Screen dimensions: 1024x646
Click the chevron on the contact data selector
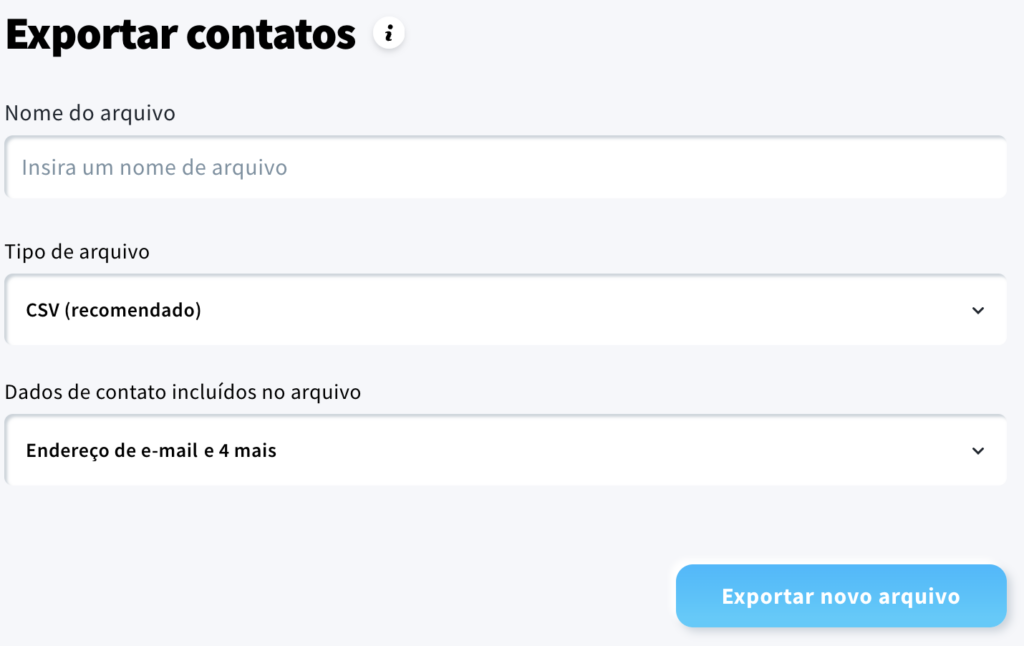[x=978, y=450]
